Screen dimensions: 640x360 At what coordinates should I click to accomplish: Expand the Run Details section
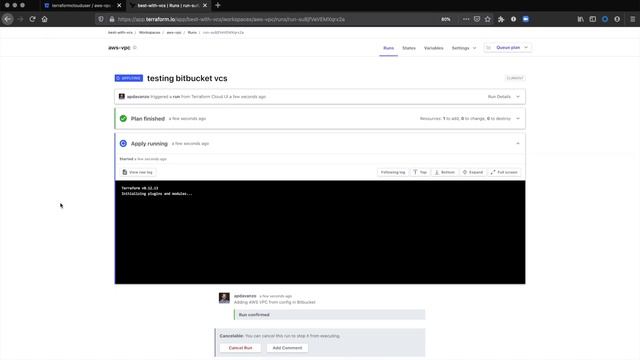click(504, 97)
